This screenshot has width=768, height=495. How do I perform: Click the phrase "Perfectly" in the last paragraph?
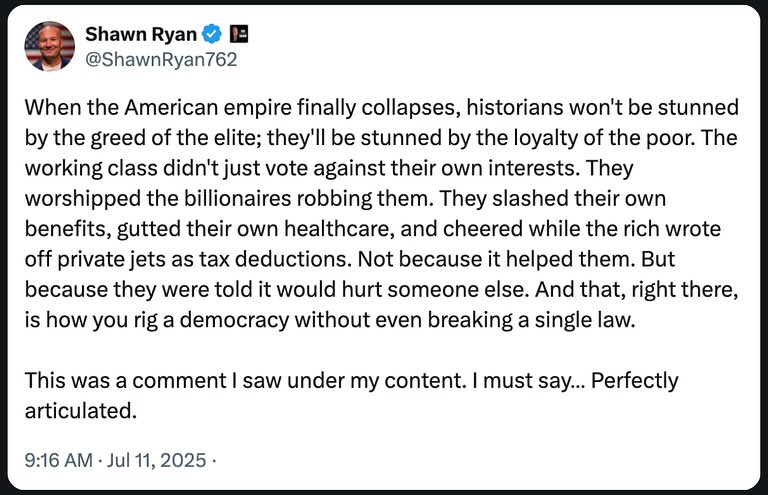coord(635,380)
